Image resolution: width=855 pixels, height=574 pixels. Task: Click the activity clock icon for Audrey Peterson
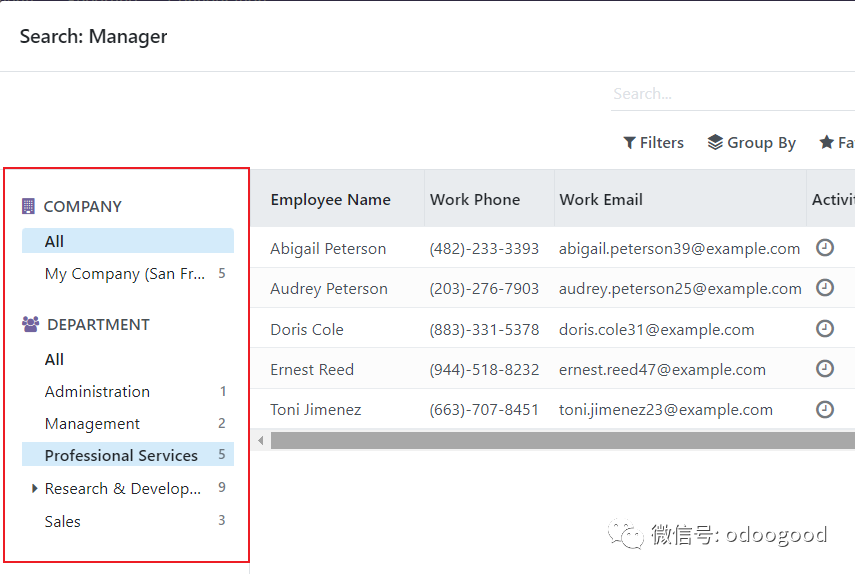825,288
